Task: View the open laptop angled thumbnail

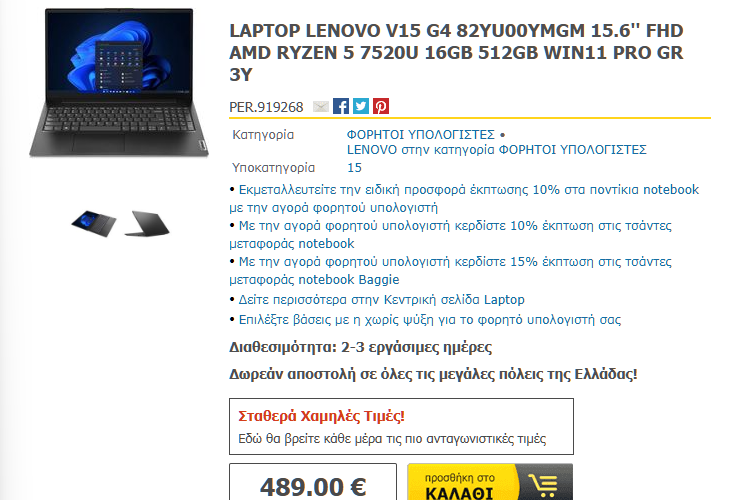Action: coord(94,223)
